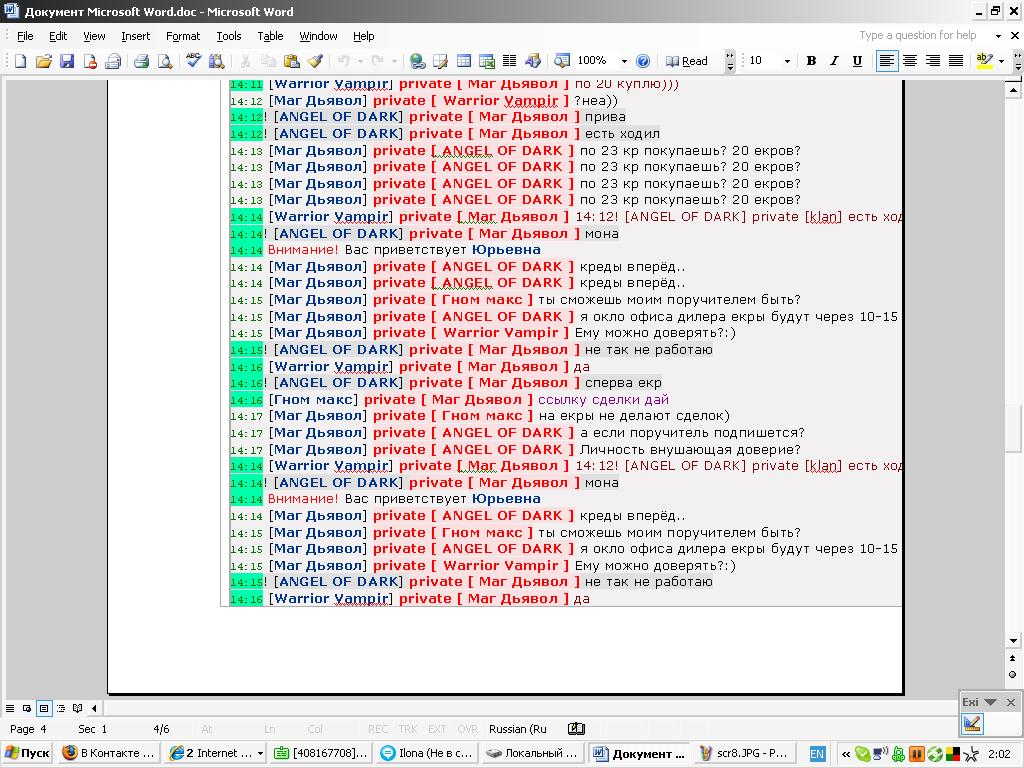
Task: Toggle Bold formatting
Action: [811, 61]
